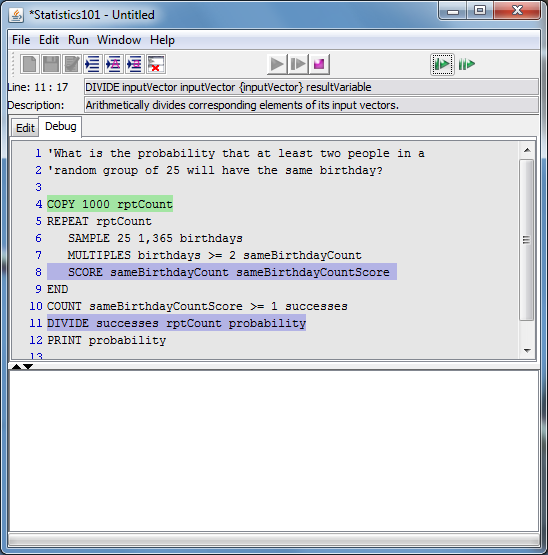Open the Run menu

[x=78, y=40]
